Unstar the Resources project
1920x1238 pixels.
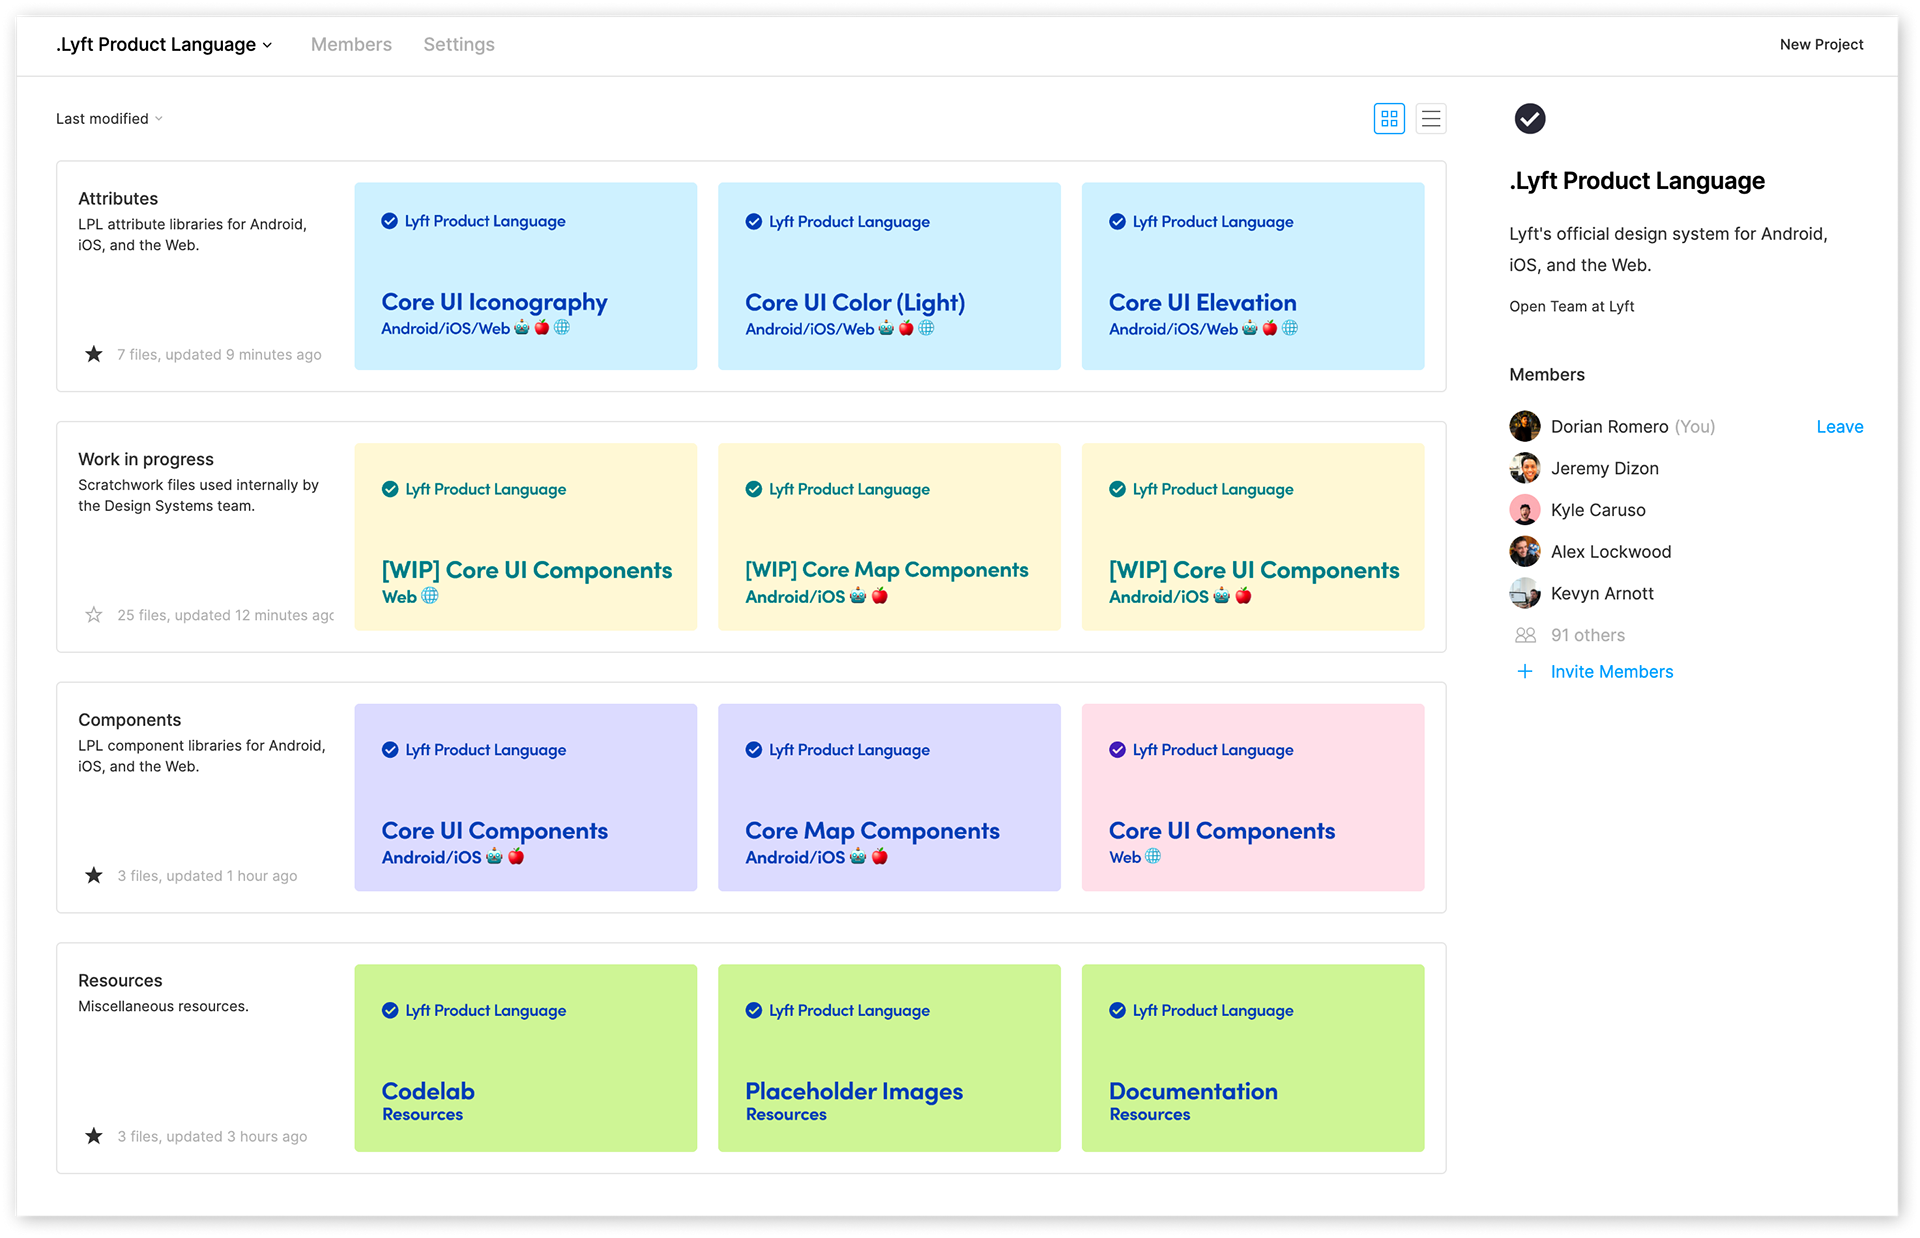(x=94, y=1136)
